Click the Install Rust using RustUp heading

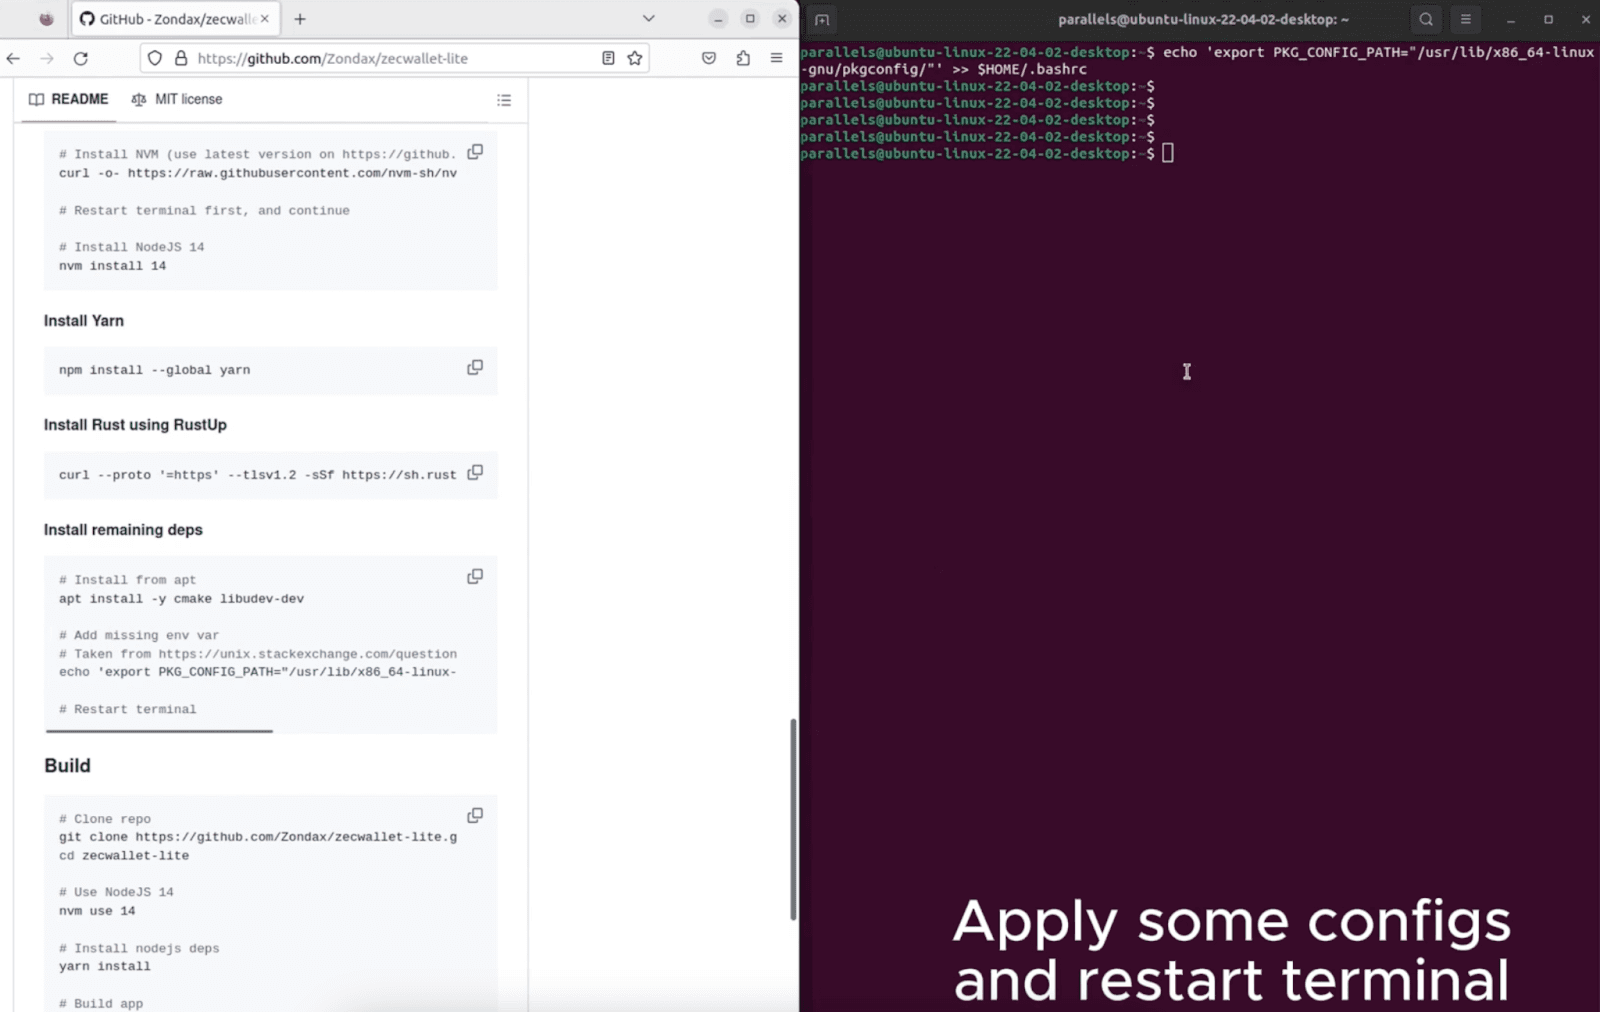135,425
